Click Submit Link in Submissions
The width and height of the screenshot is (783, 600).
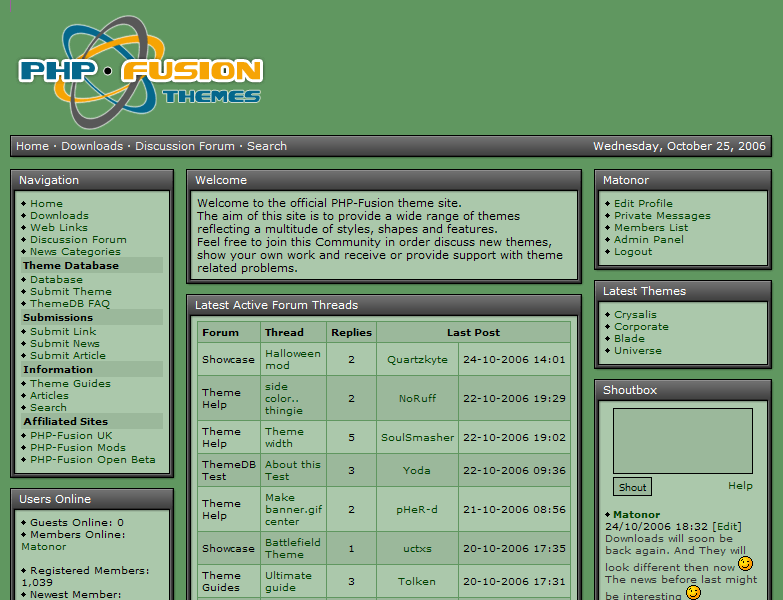(x=63, y=331)
